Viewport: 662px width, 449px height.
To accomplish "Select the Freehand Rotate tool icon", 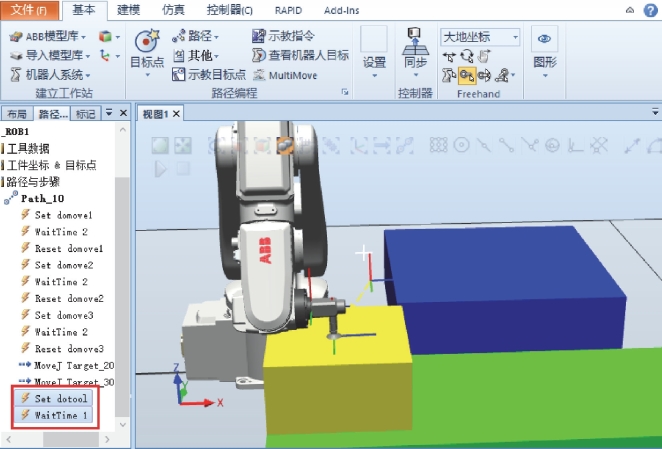I will point(466,56).
